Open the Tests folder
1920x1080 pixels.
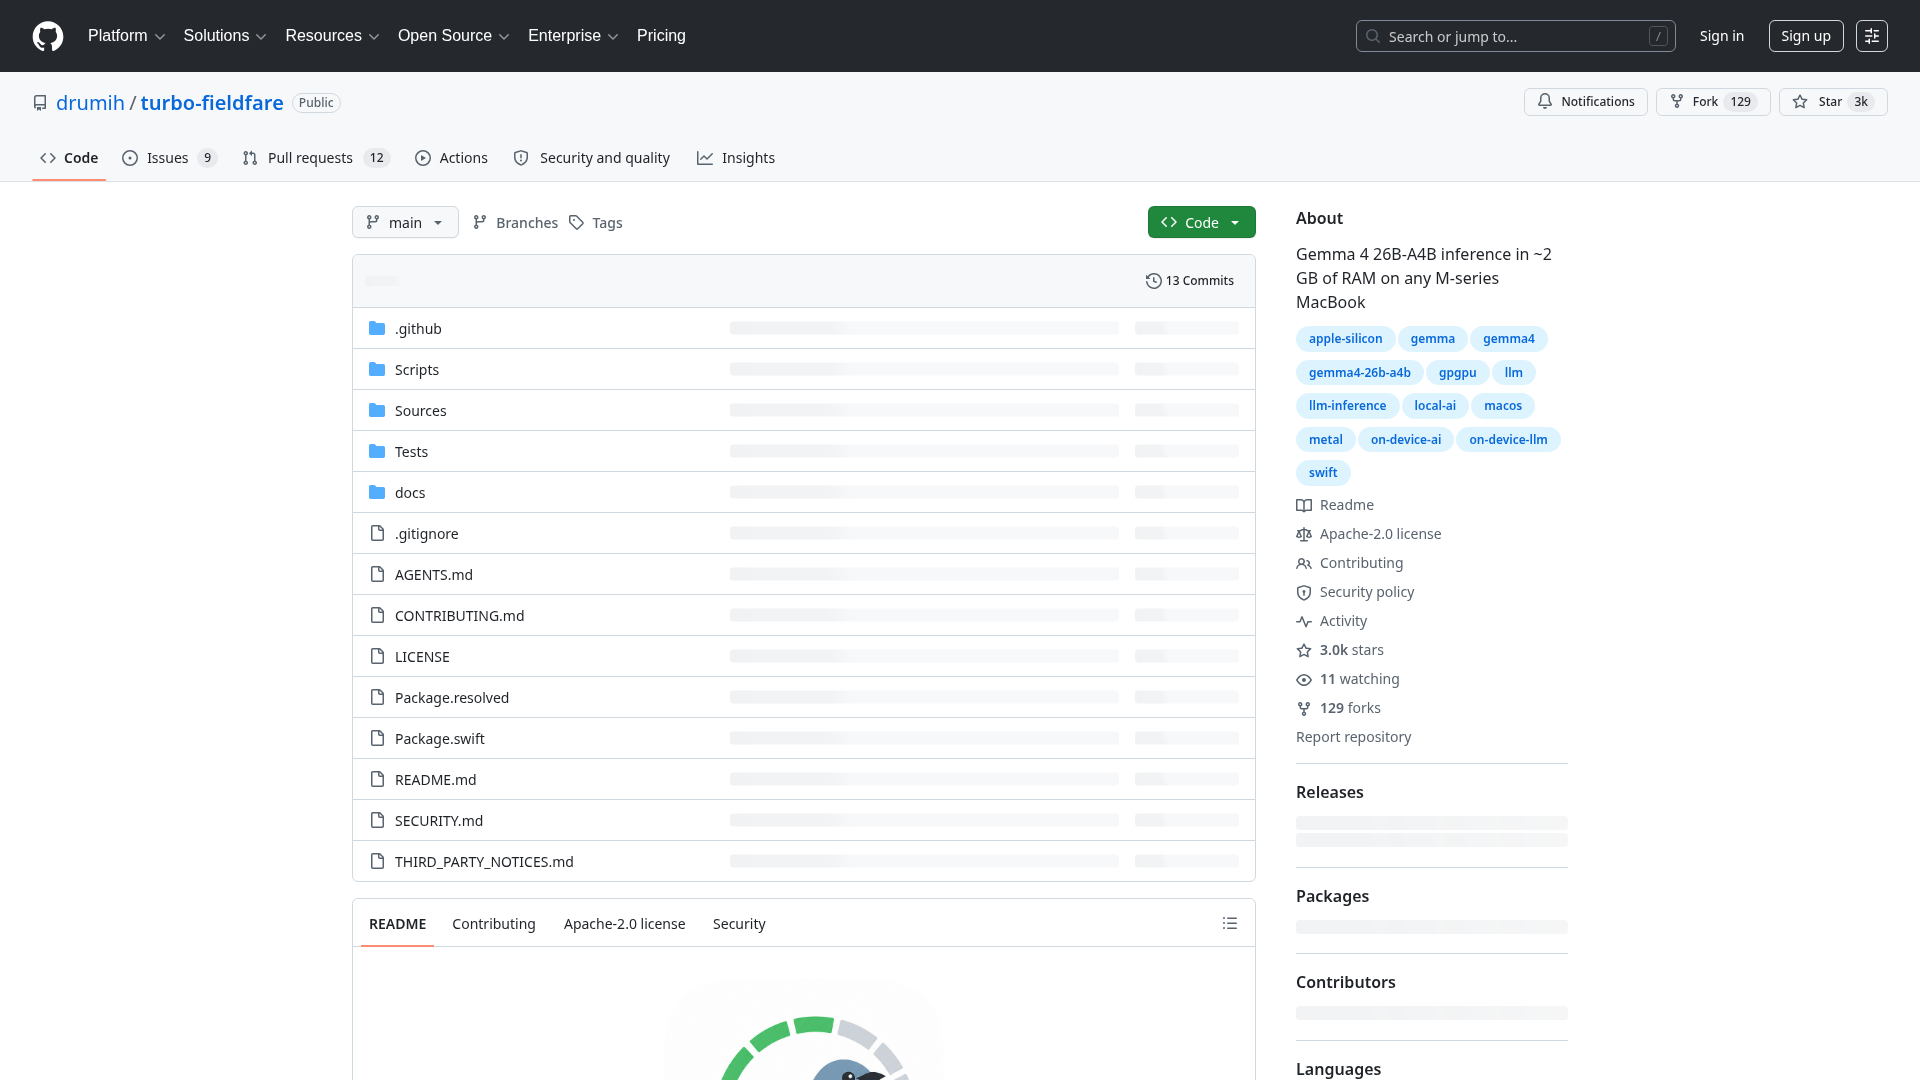click(x=411, y=452)
